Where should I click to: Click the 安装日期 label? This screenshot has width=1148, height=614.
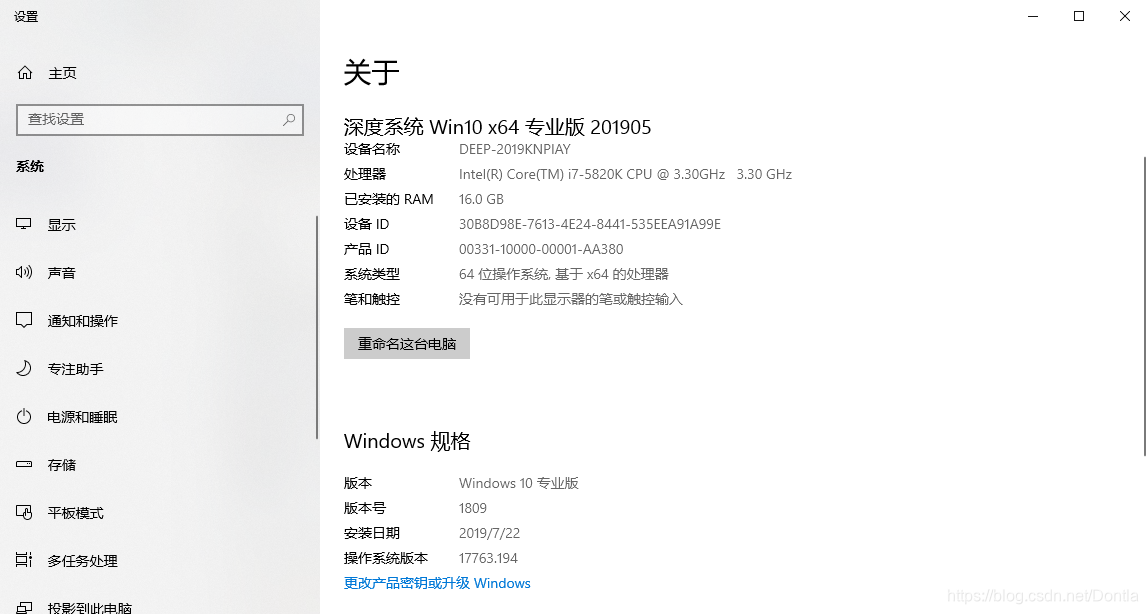[x=372, y=533]
